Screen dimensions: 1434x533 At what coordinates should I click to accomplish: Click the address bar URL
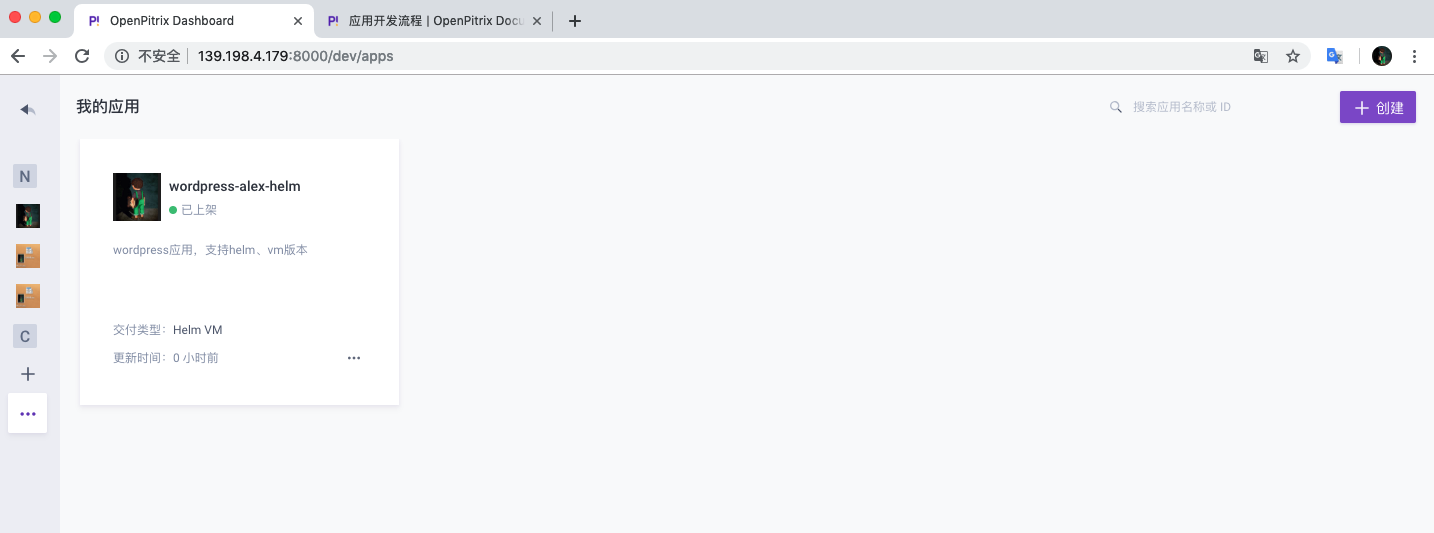(x=295, y=56)
